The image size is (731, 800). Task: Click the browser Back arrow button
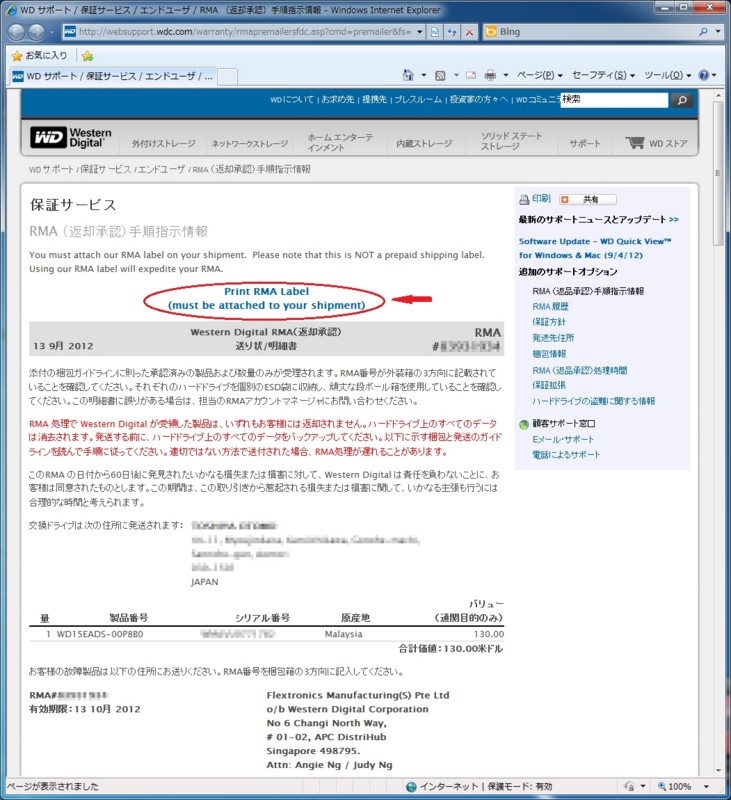coord(16,32)
